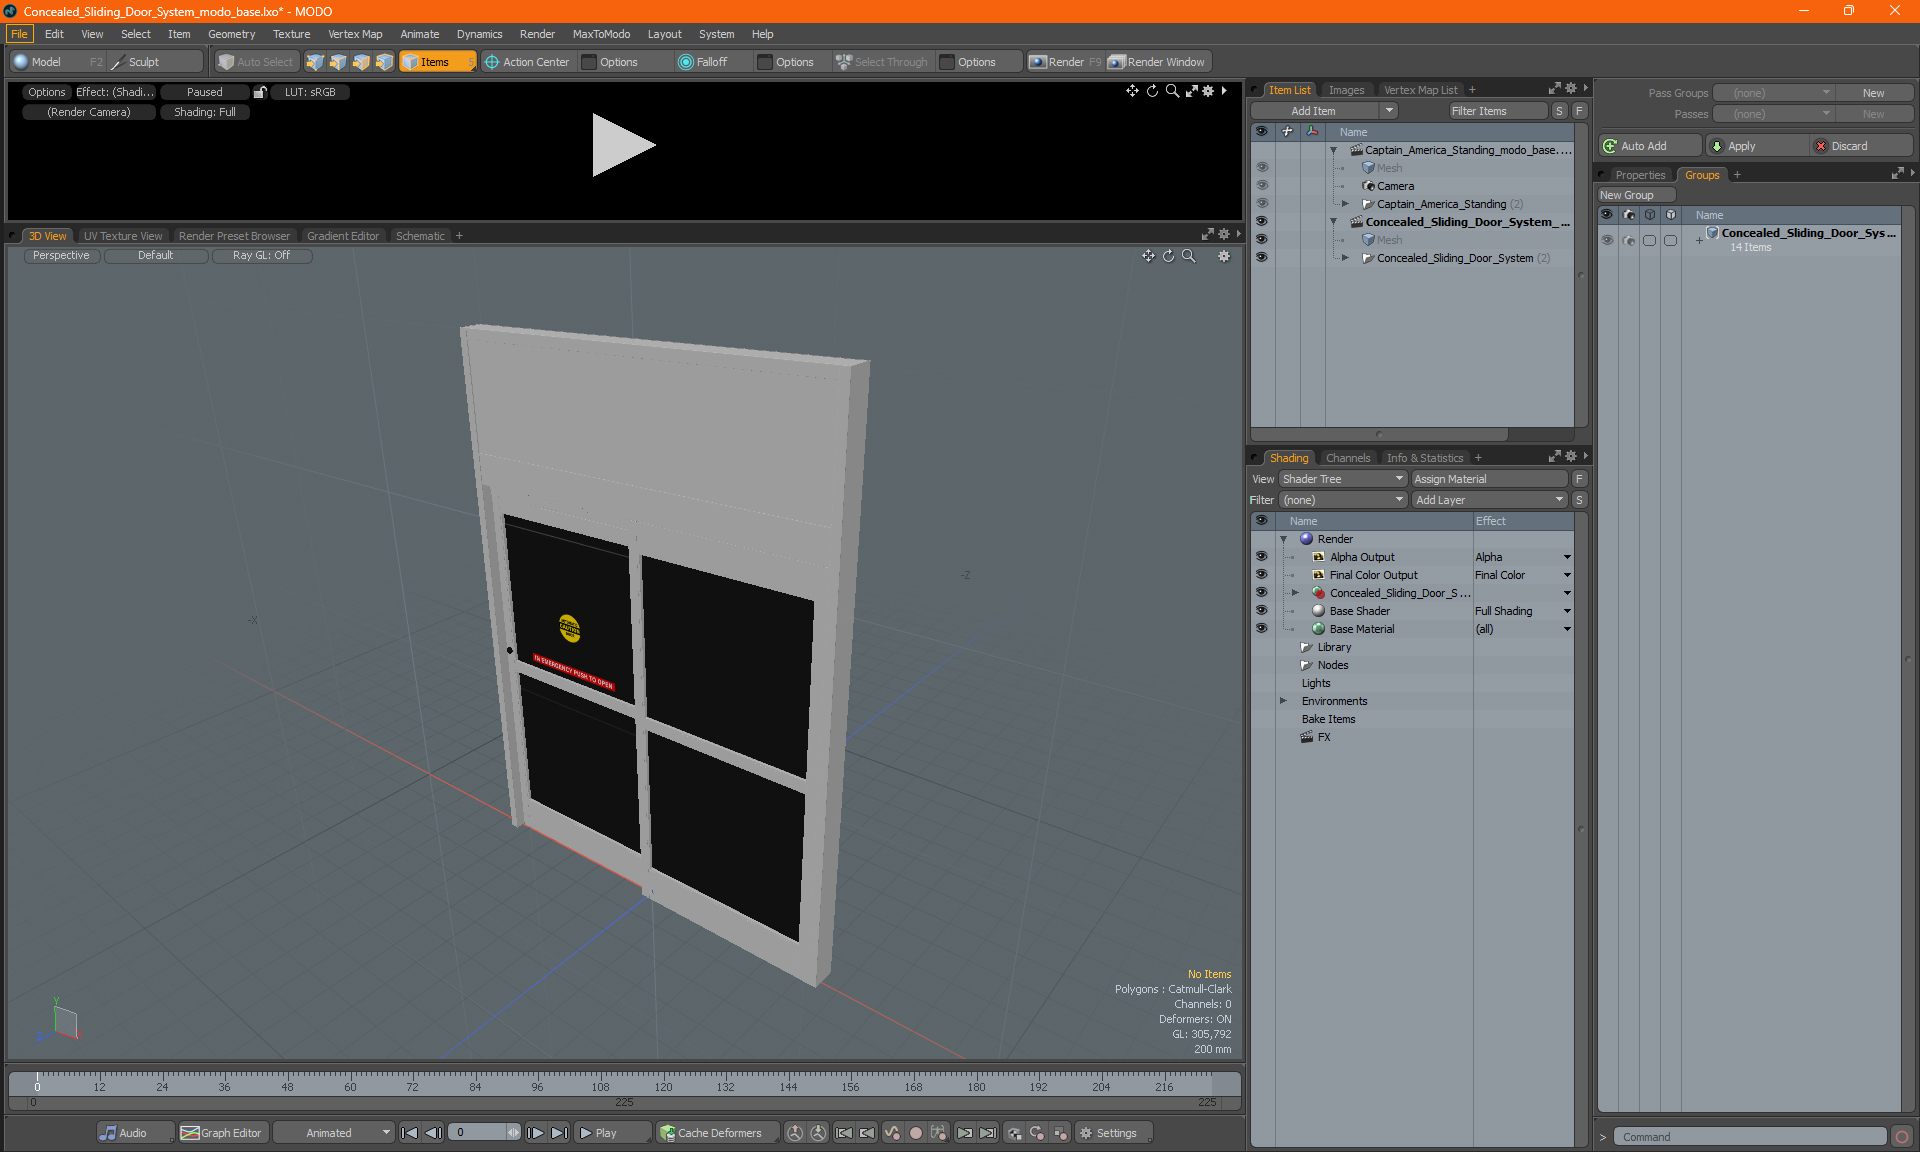Open Action Center tool

pyautogui.click(x=527, y=62)
